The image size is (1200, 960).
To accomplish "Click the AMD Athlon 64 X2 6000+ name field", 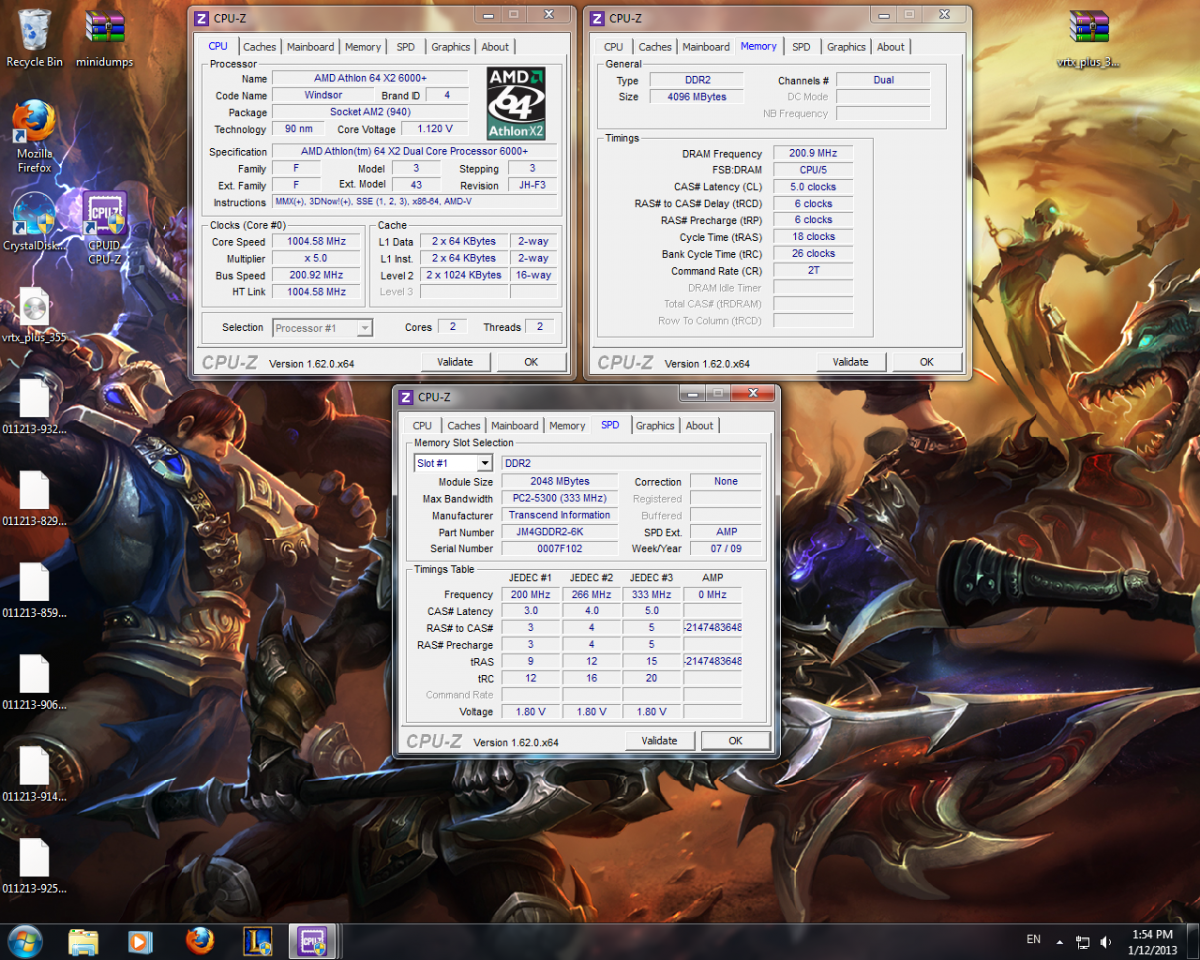I will click(370, 78).
